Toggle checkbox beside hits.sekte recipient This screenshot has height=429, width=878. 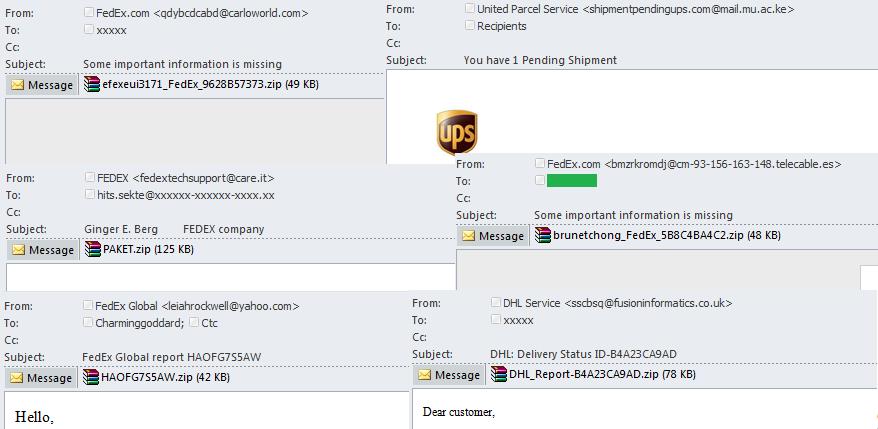(90, 194)
